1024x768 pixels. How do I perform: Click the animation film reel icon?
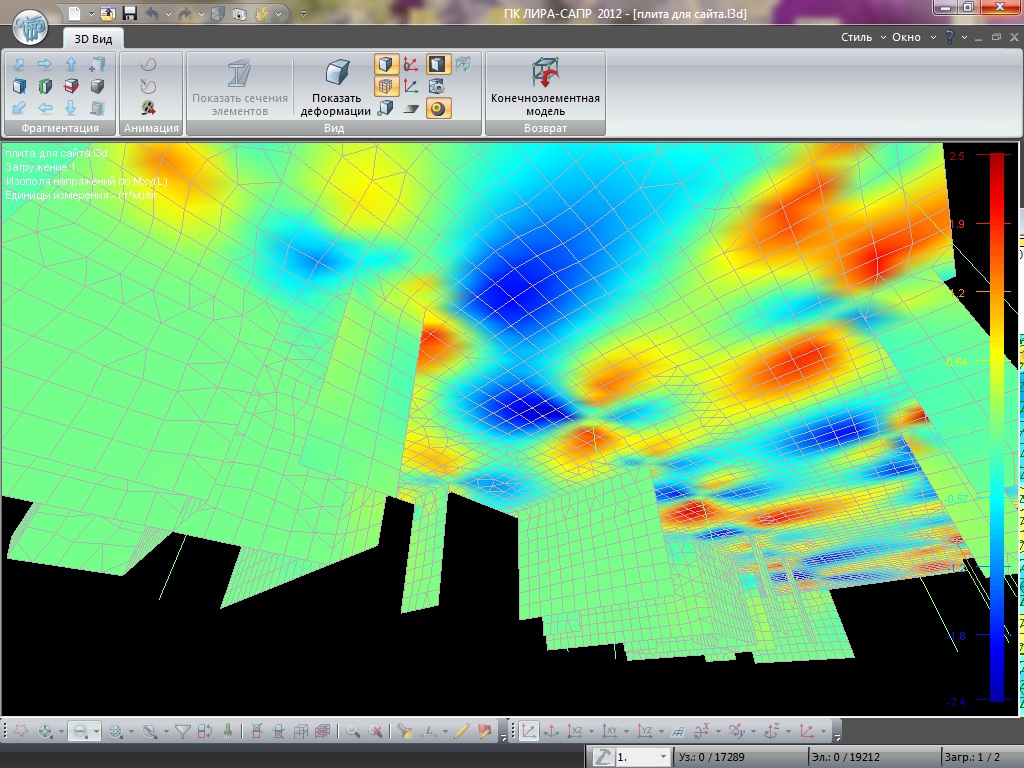(148, 107)
